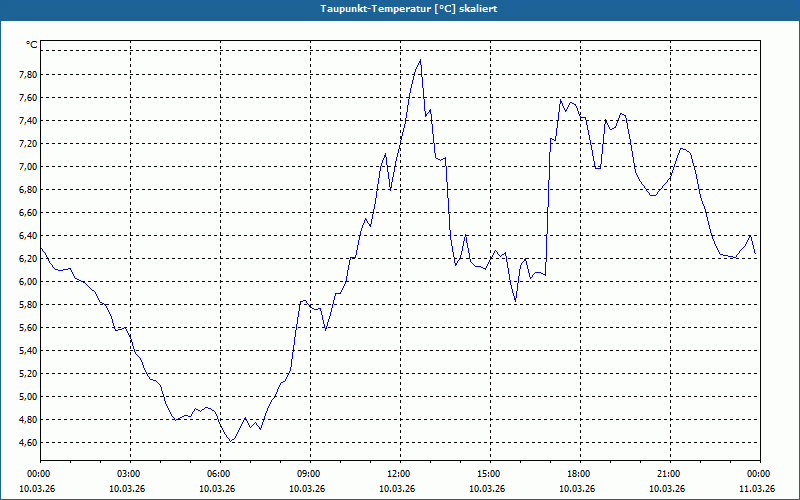Image resolution: width=800 pixels, height=500 pixels.
Task: Click the 06:00 time axis label
Action: coord(219,474)
